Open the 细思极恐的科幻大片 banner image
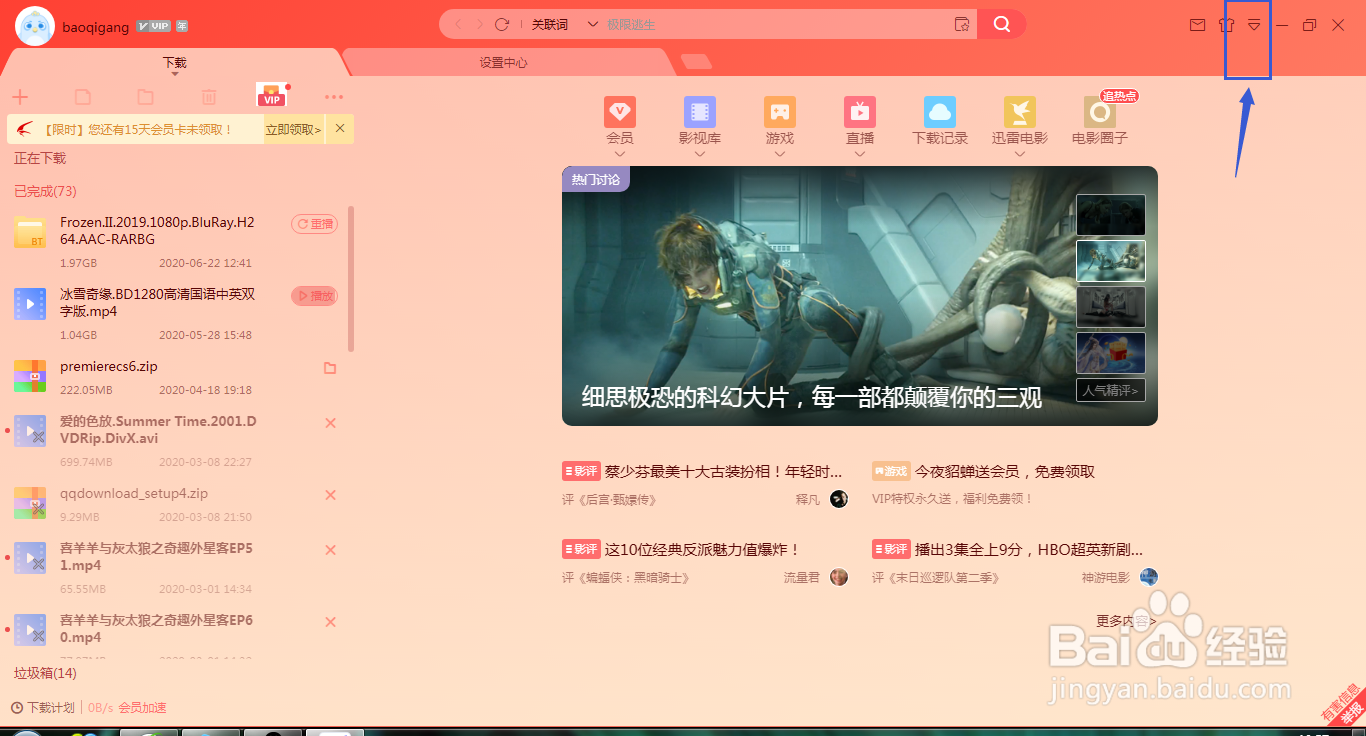Screen dimensions: 1366x736 (860, 296)
